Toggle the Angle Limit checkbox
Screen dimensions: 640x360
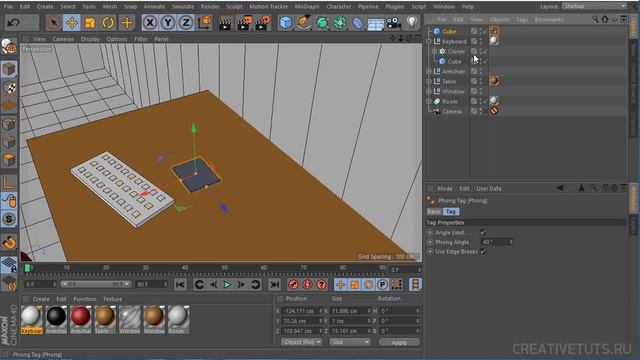[483, 232]
